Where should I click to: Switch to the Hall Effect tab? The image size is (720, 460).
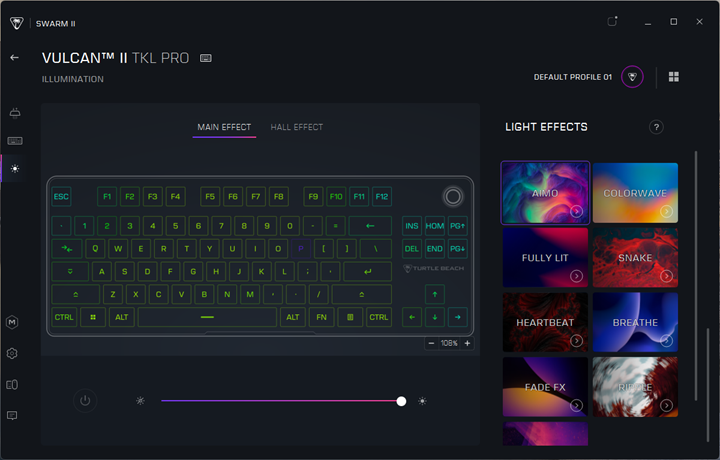296,127
